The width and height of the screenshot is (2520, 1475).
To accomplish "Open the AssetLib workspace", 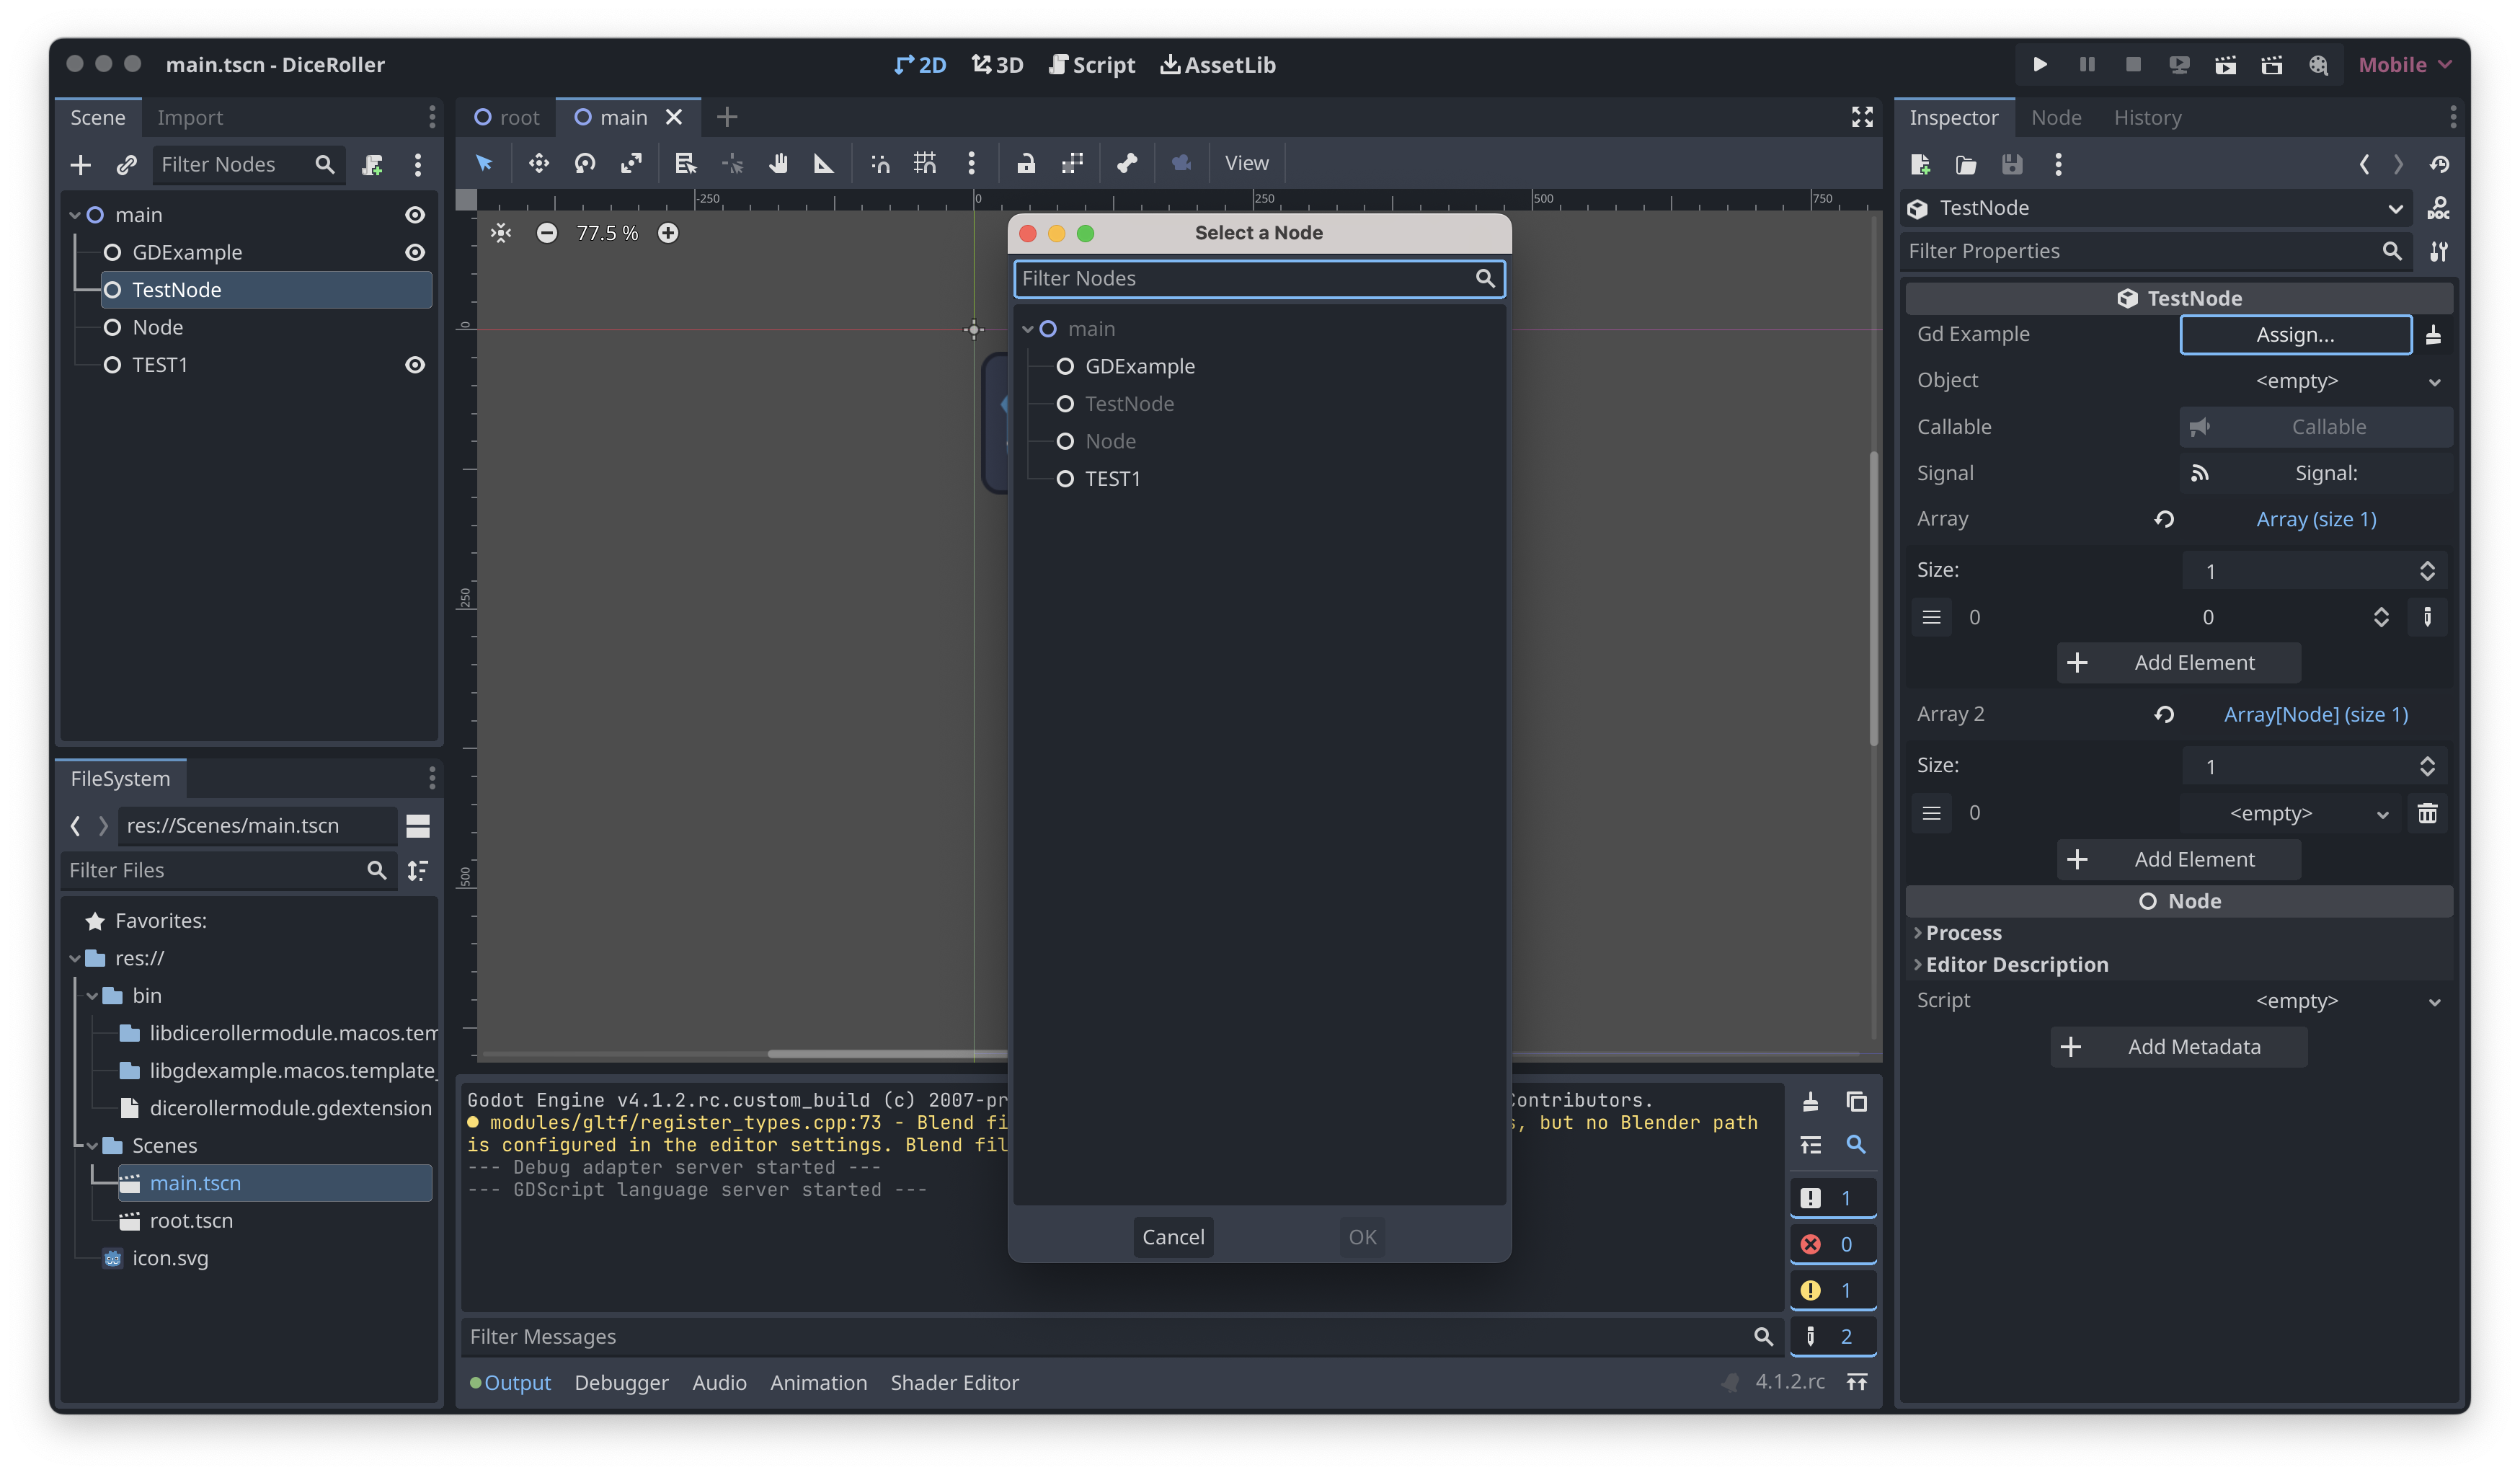I will pos(1218,65).
